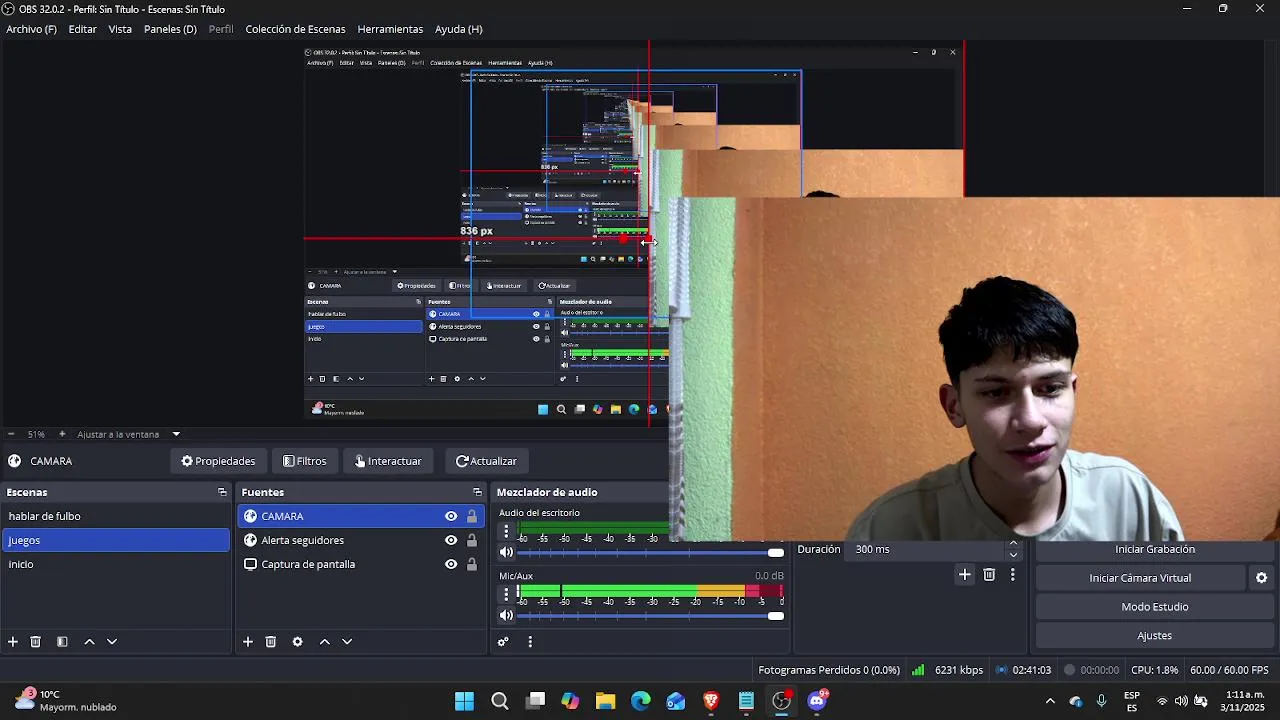Screen dimensions: 1280x720
Task: Mute Mic/Aux speaker icon
Action: (506, 616)
